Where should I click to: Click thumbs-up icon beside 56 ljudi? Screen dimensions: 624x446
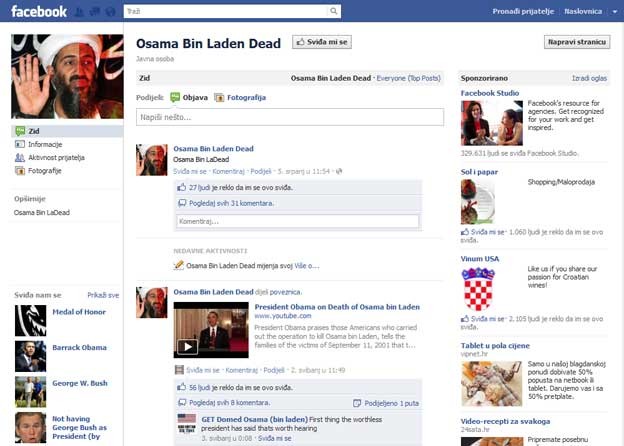click(181, 387)
